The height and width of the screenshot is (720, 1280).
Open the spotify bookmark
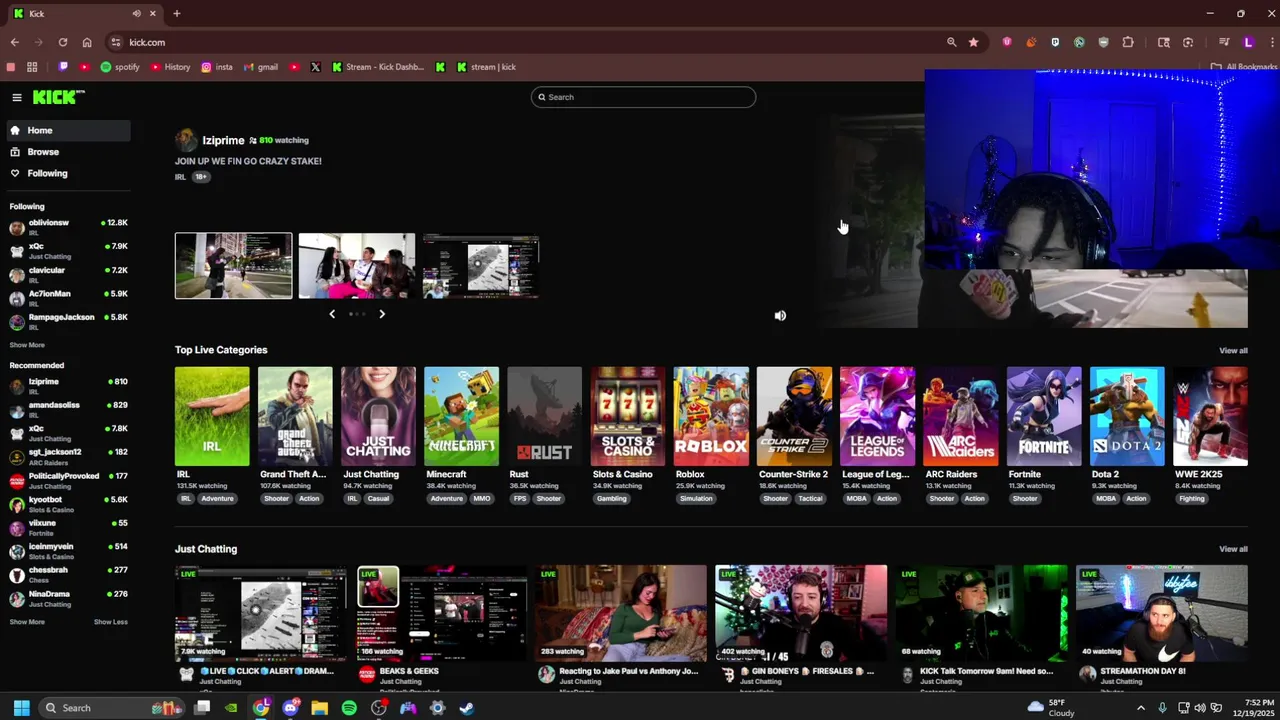pyautogui.click(x=120, y=67)
